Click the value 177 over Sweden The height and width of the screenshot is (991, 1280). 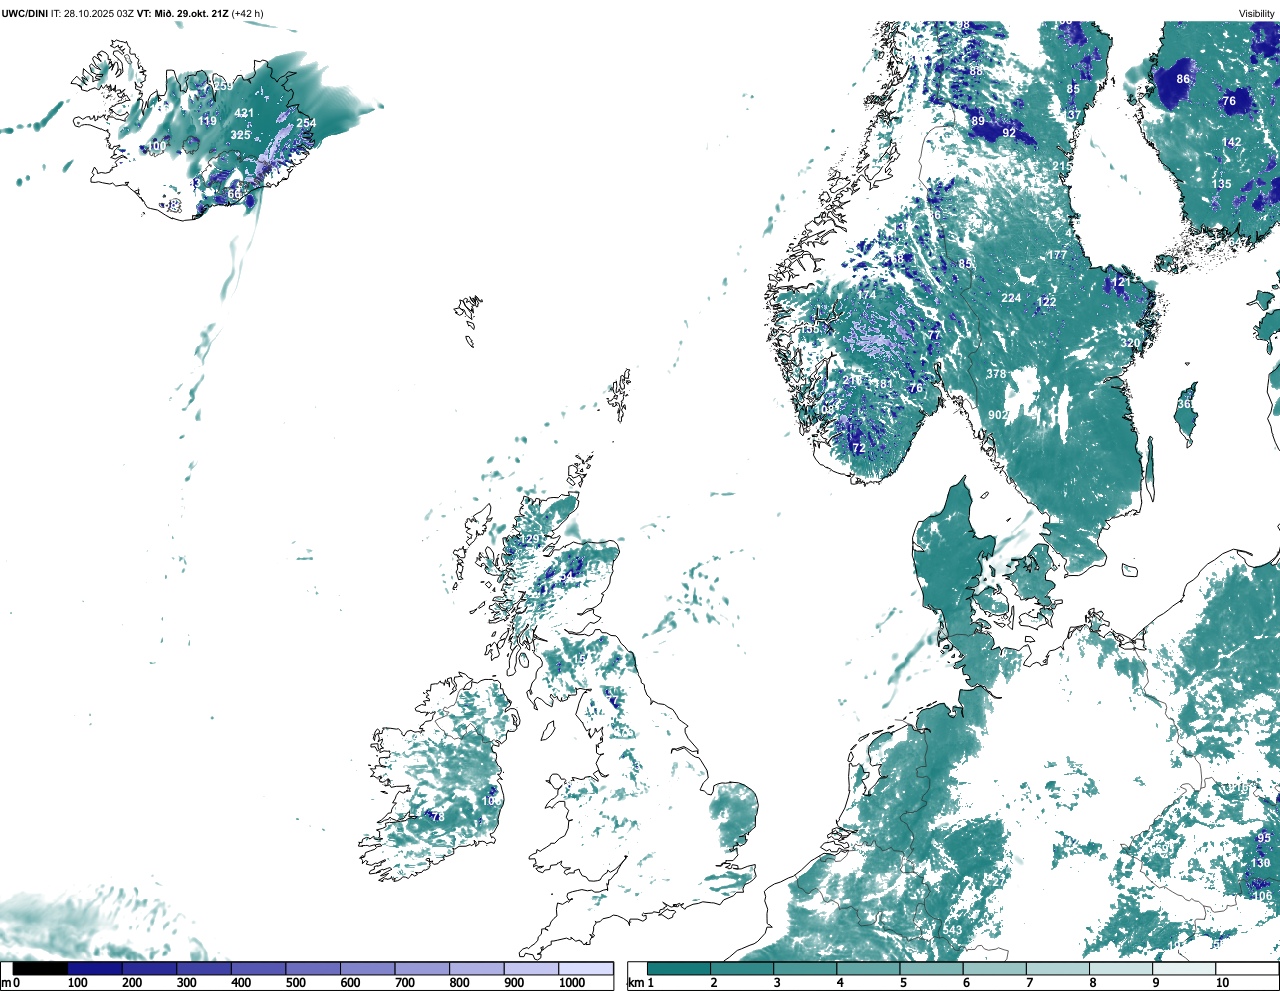click(1057, 256)
